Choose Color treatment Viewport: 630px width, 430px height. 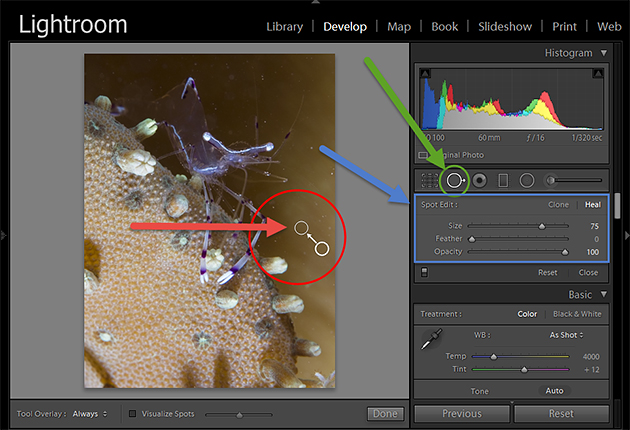point(527,314)
